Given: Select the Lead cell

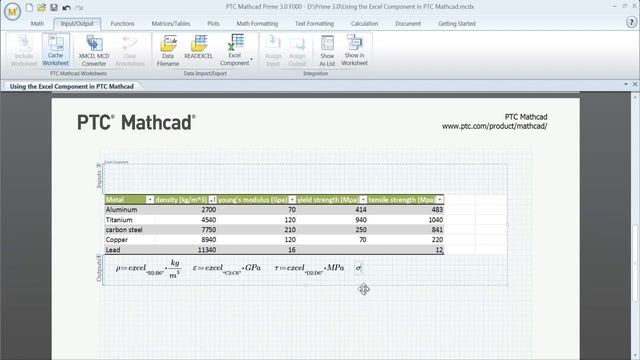Looking at the screenshot, I should click(x=129, y=250).
